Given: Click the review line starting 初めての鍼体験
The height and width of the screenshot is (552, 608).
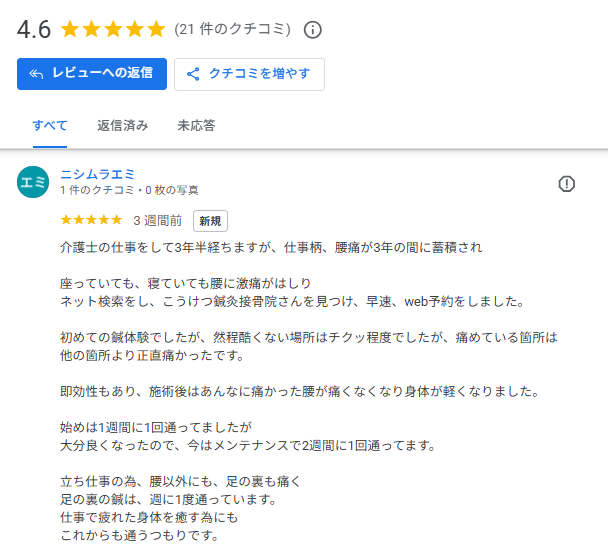Looking at the screenshot, I should 308,337.
